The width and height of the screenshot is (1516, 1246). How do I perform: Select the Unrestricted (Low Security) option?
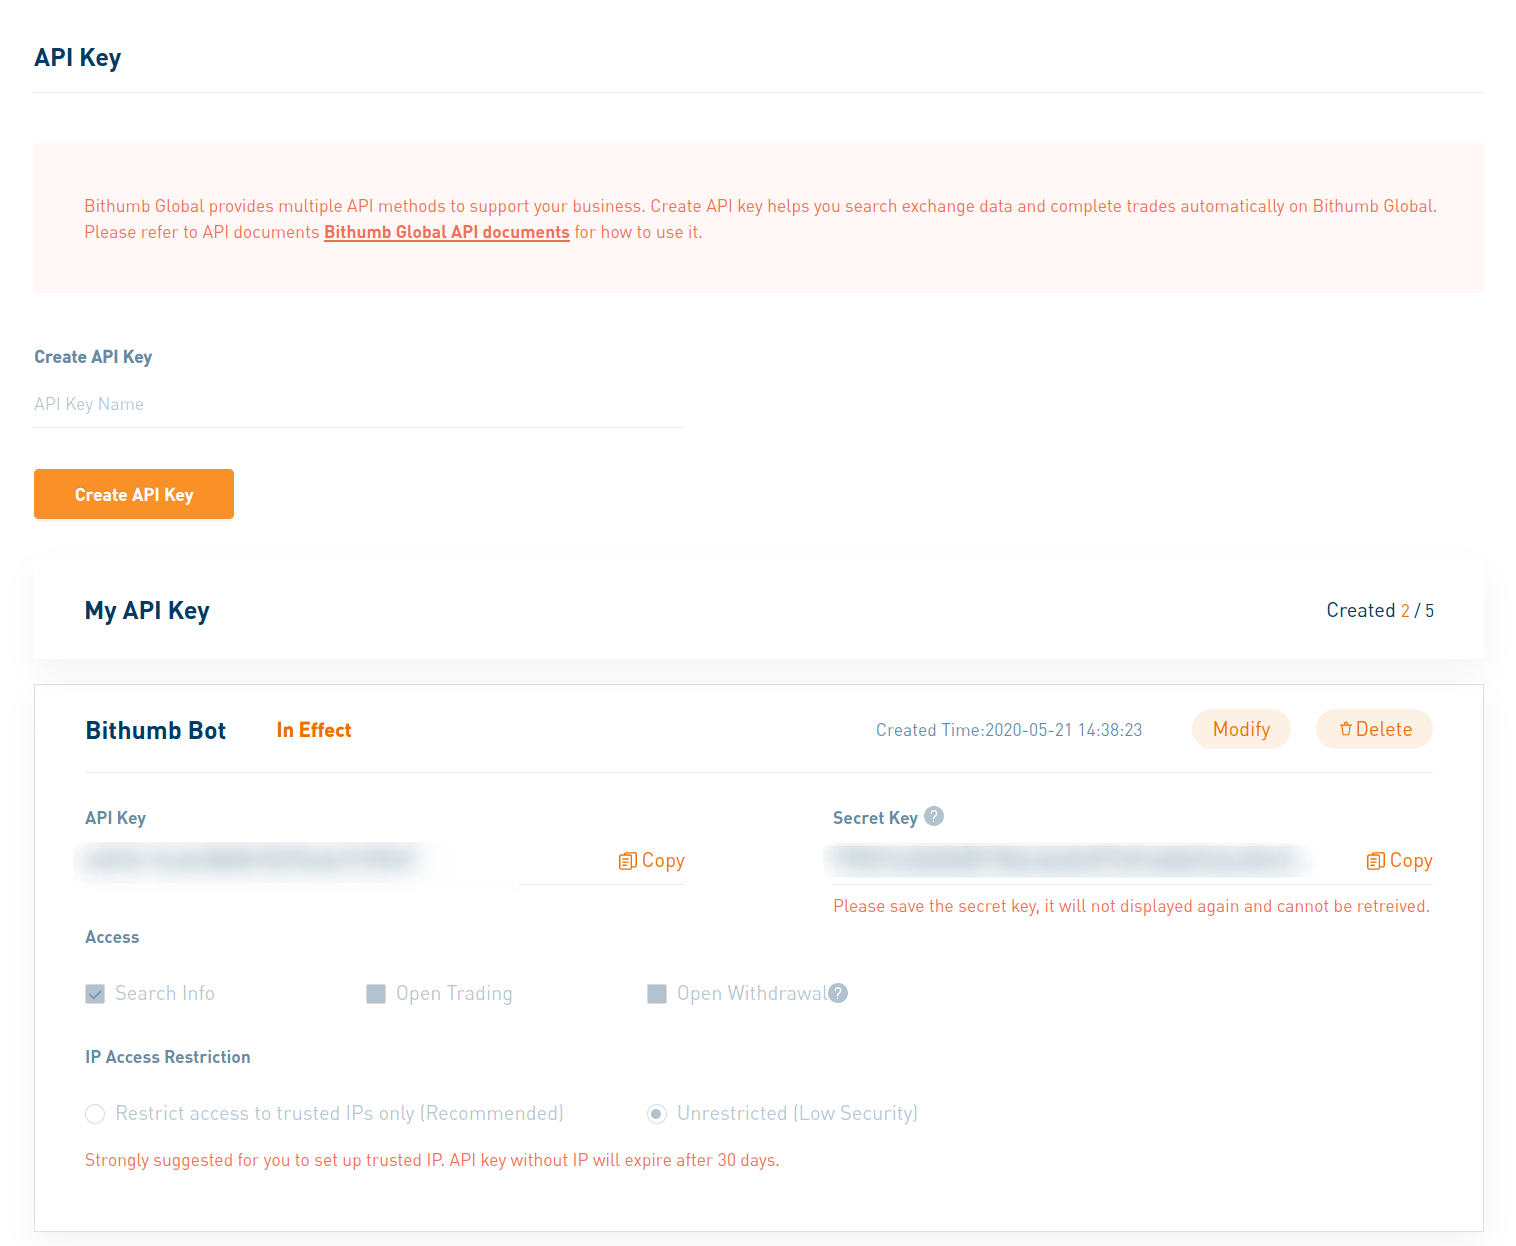click(657, 1114)
